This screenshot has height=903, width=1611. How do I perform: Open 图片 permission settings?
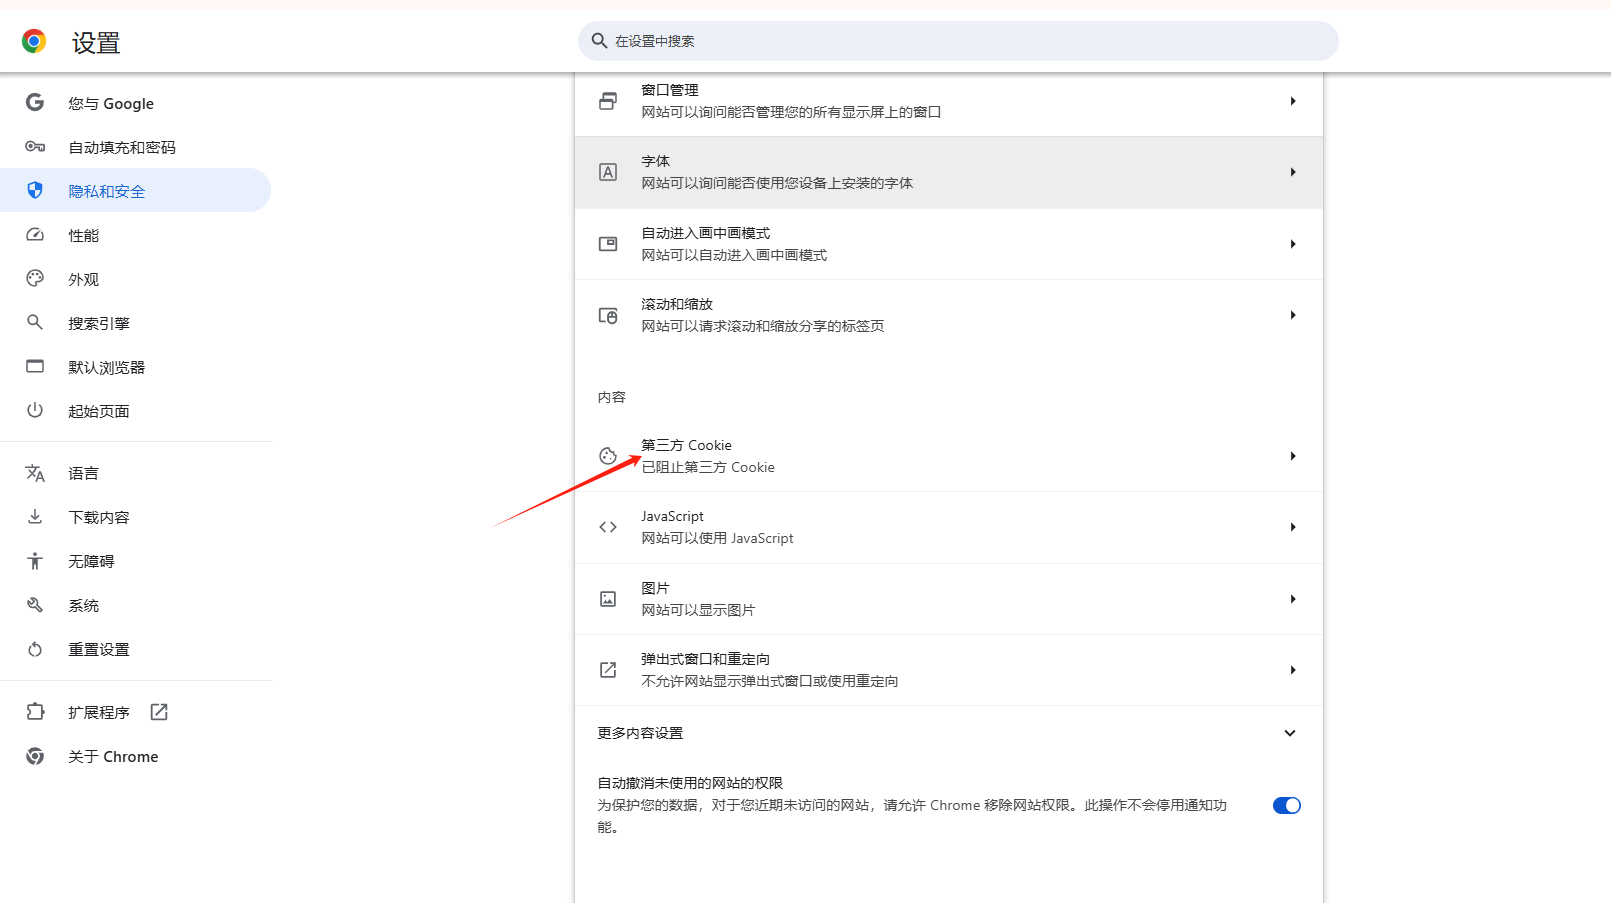pos(949,599)
